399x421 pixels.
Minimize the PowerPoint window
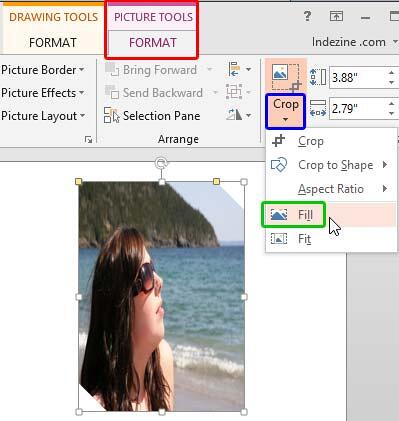tap(366, 17)
